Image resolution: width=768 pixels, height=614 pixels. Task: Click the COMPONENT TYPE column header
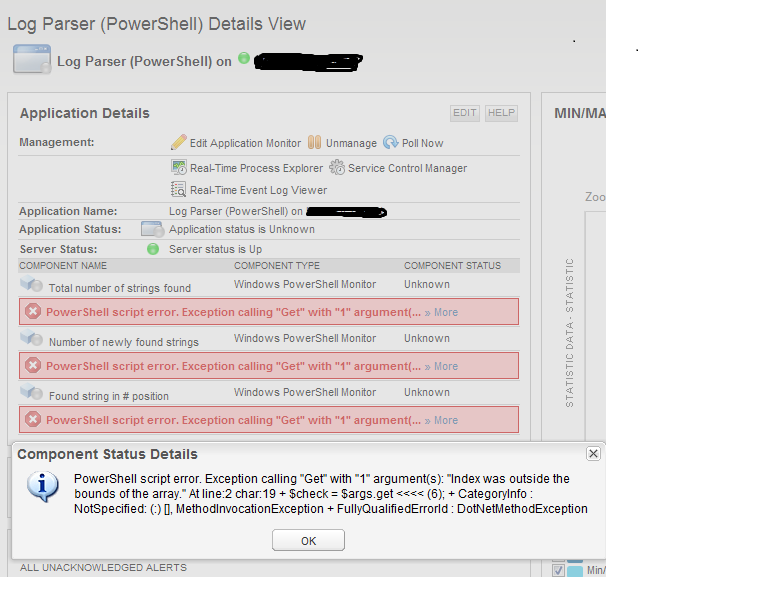coord(277,266)
